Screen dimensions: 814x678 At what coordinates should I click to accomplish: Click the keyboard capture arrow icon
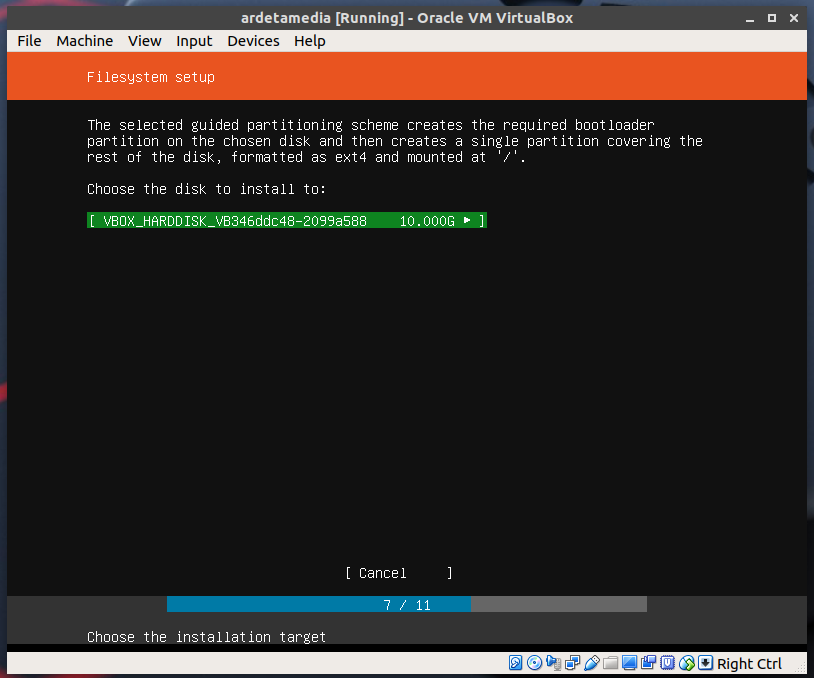[705, 663]
